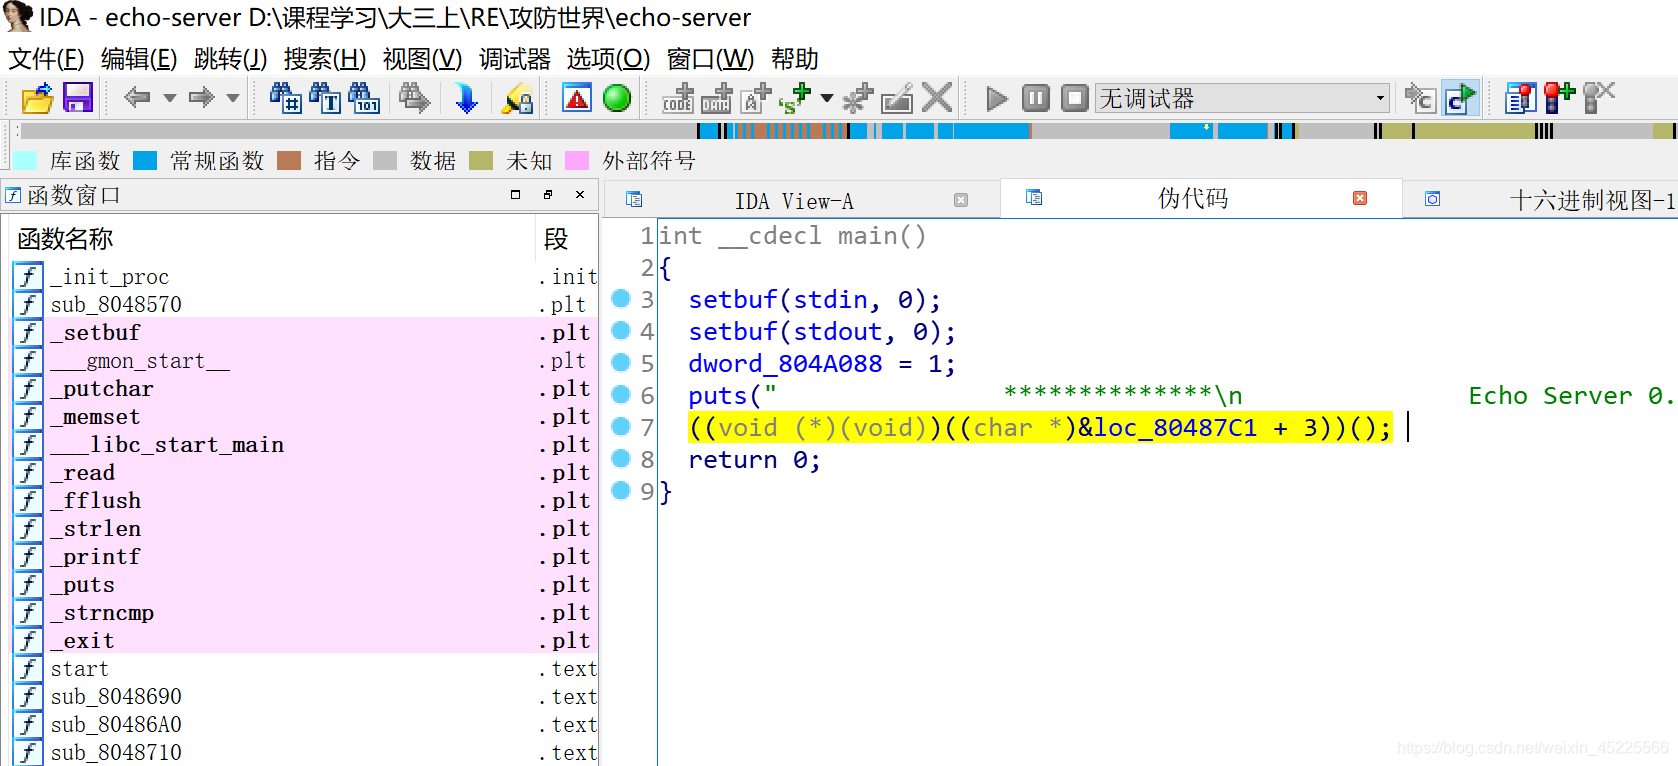
Task: Stop the debugger process
Action: [x=1075, y=98]
